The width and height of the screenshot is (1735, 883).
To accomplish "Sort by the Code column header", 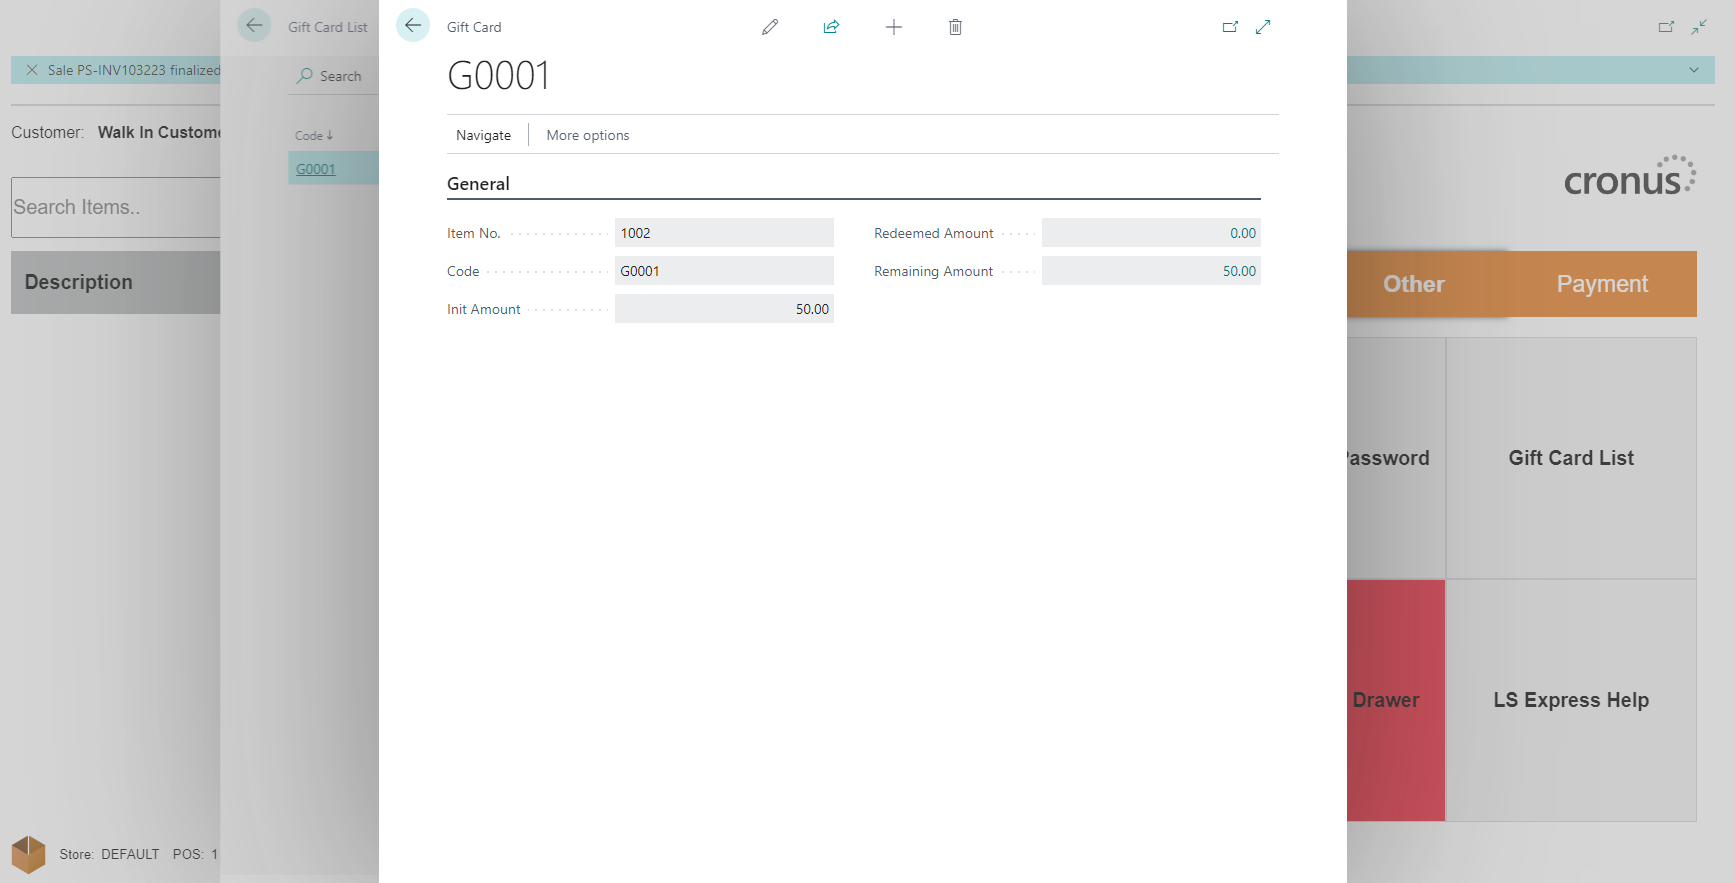I will [309, 136].
